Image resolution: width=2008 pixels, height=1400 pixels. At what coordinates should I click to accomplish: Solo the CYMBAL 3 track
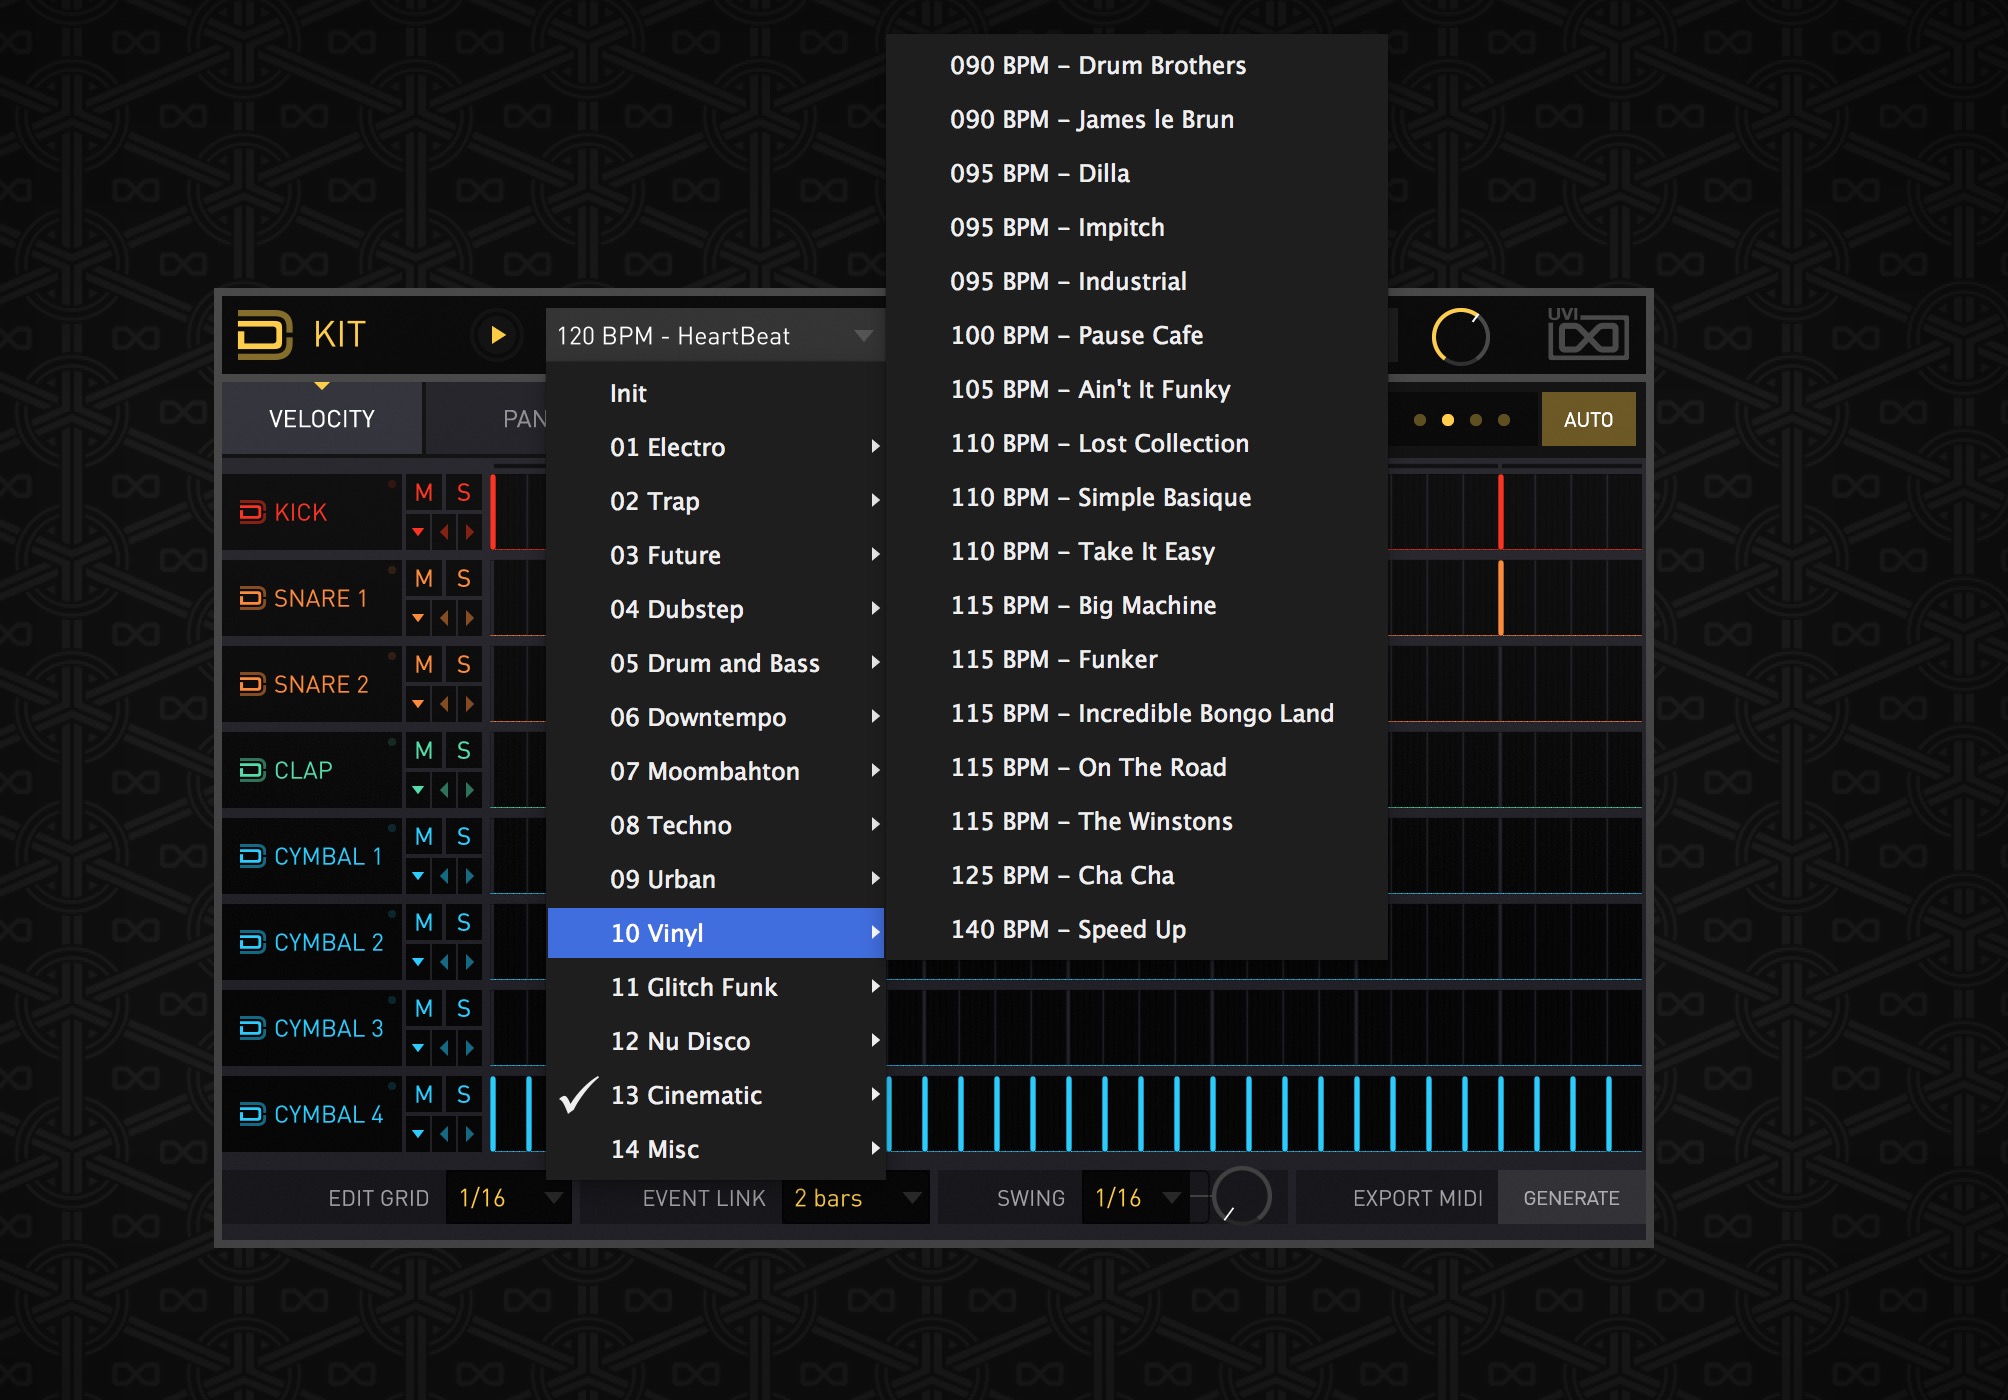point(463,1009)
